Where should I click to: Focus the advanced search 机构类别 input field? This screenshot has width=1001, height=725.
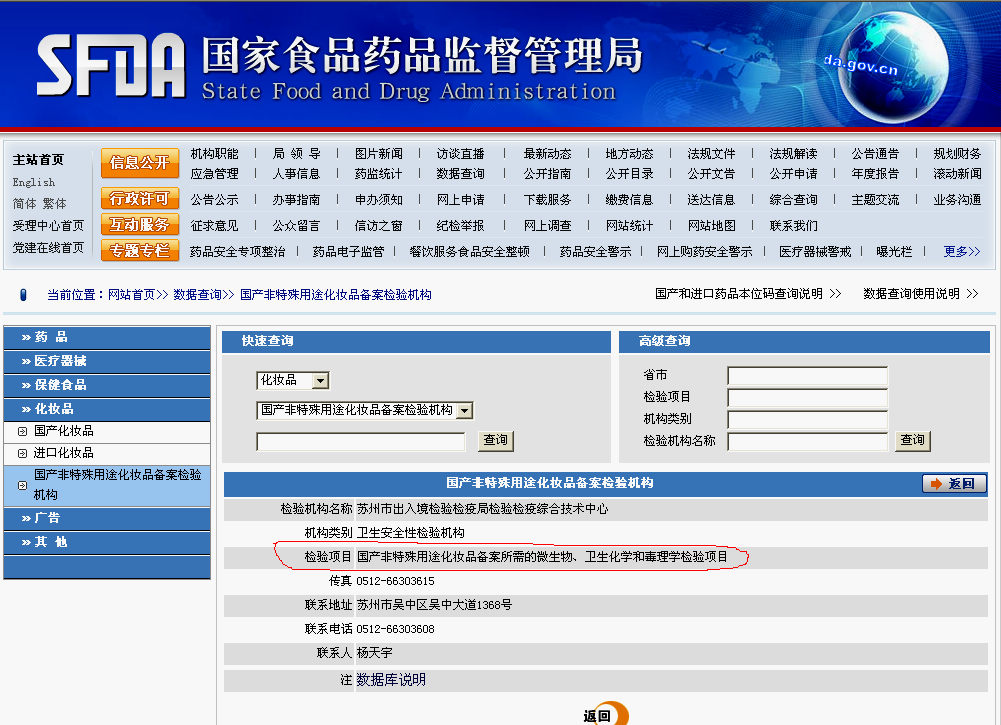[808, 419]
